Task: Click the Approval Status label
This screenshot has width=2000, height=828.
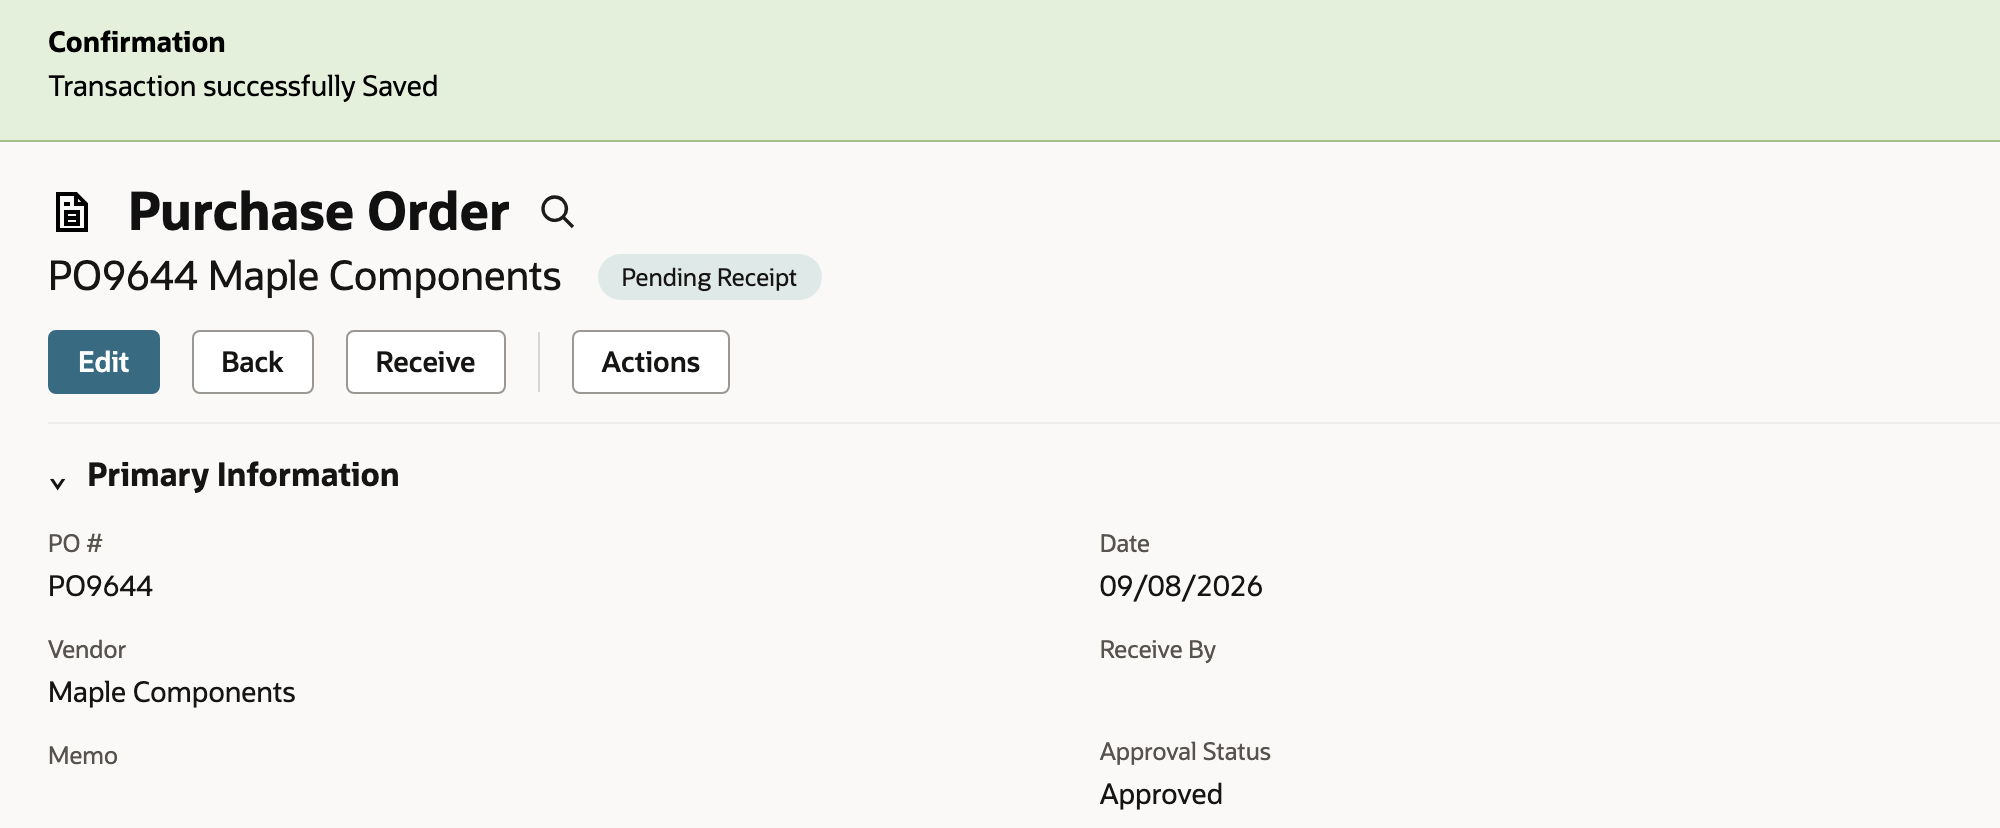Action: pyautogui.click(x=1185, y=752)
